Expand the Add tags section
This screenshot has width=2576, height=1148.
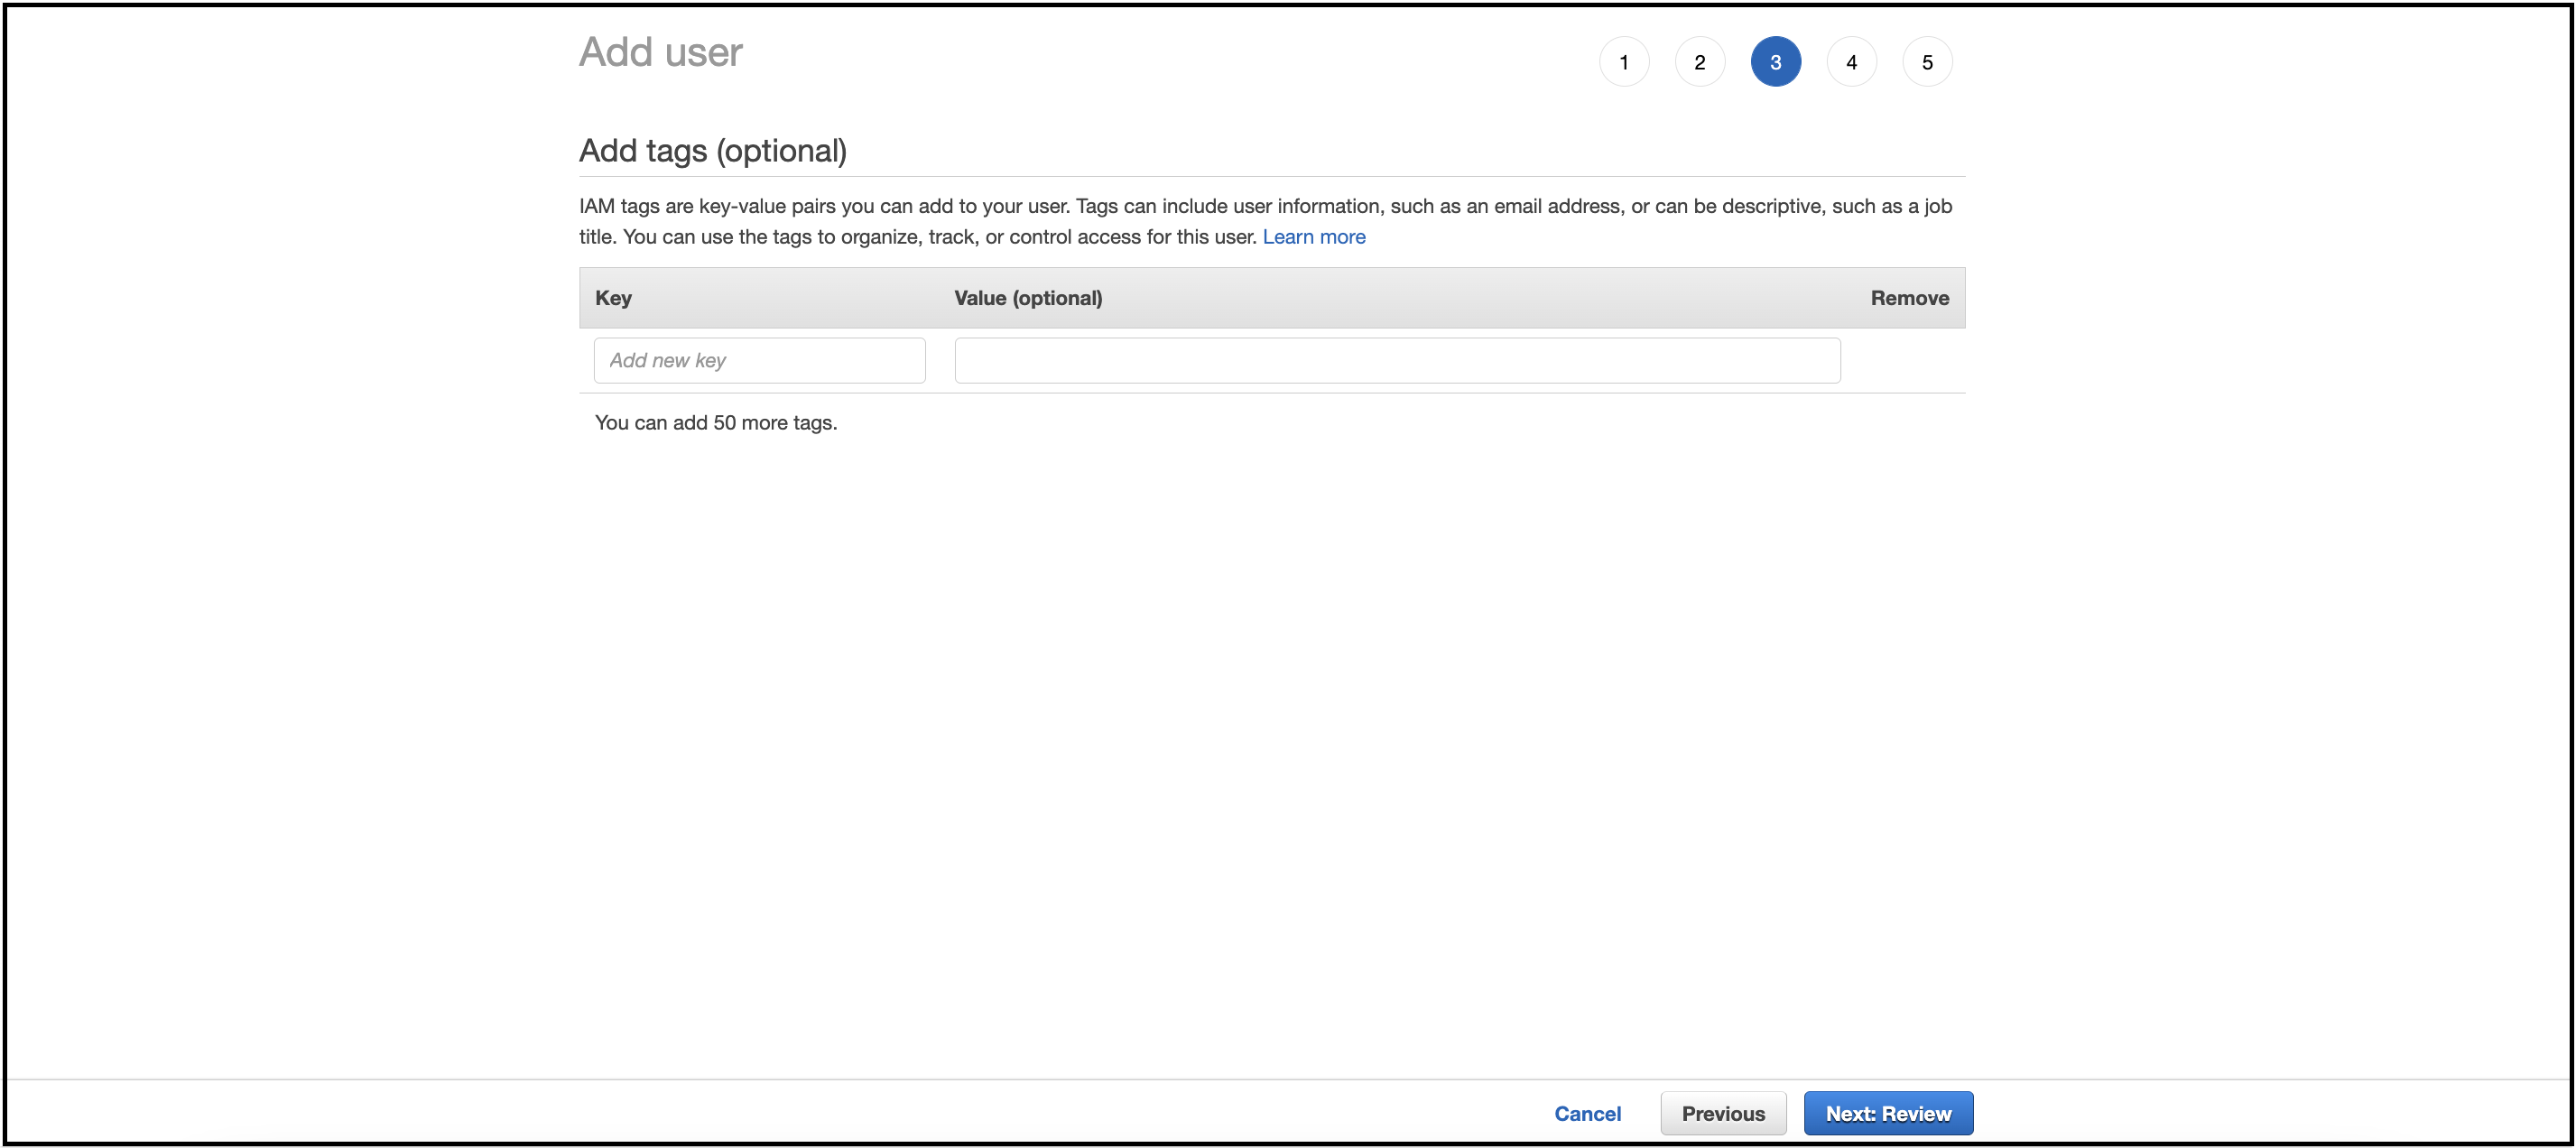coord(715,150)
